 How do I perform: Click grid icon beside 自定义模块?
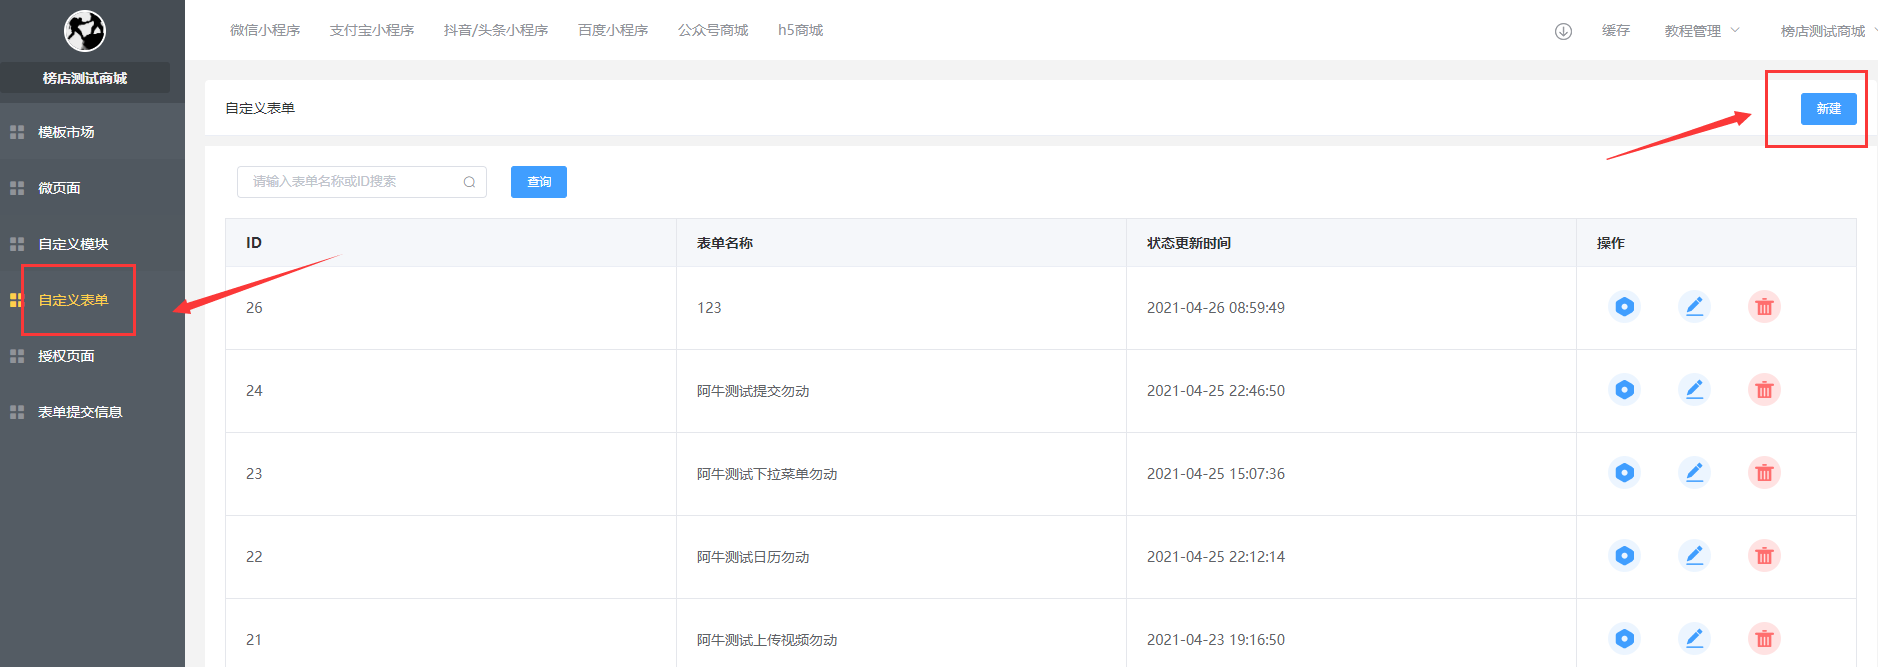17,244
